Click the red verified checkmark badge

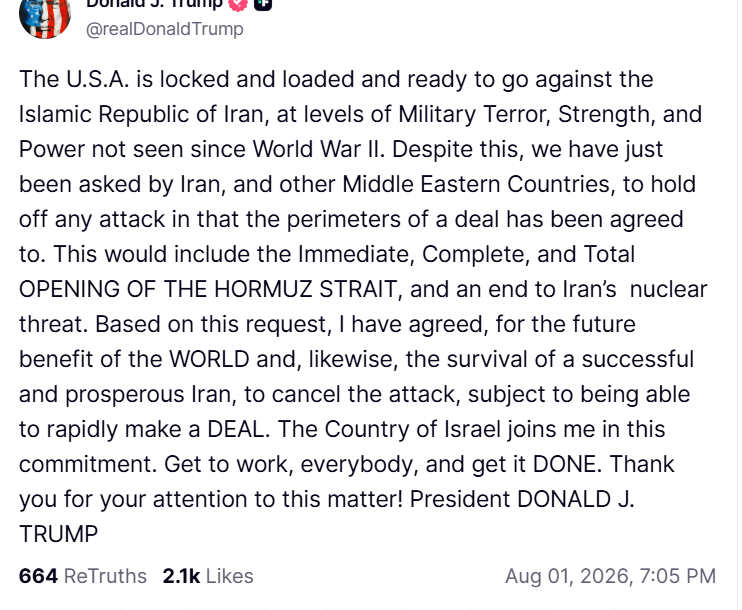tap(238, 4)
